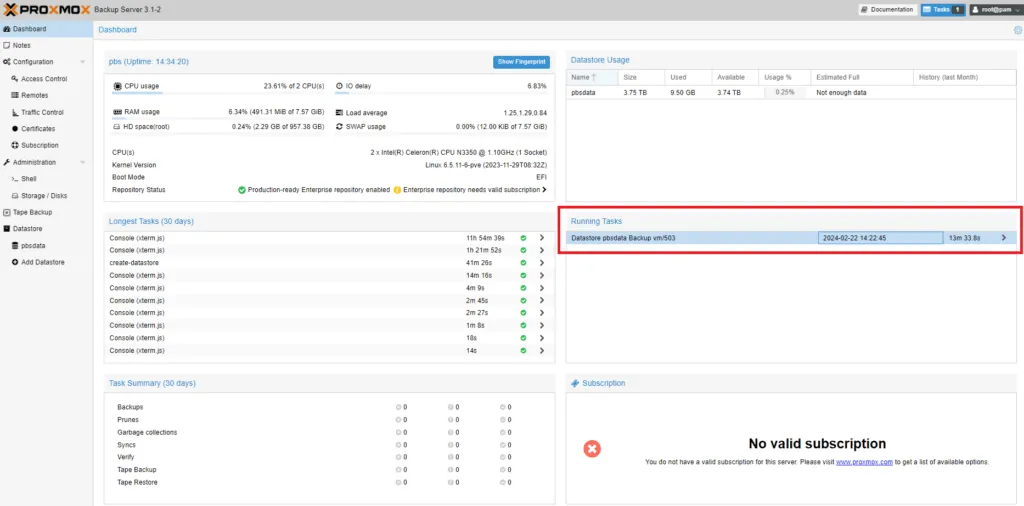Sort datastores by the Name column
The width and height of the screenshot is (1024, 506).
592,77
